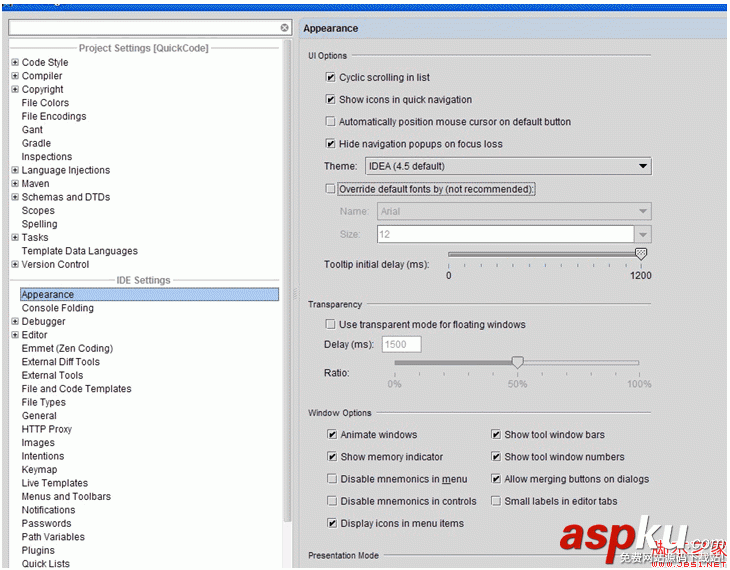The image size is (730, 570).
Task: Open External Tools settings
Action: point(52,375)
